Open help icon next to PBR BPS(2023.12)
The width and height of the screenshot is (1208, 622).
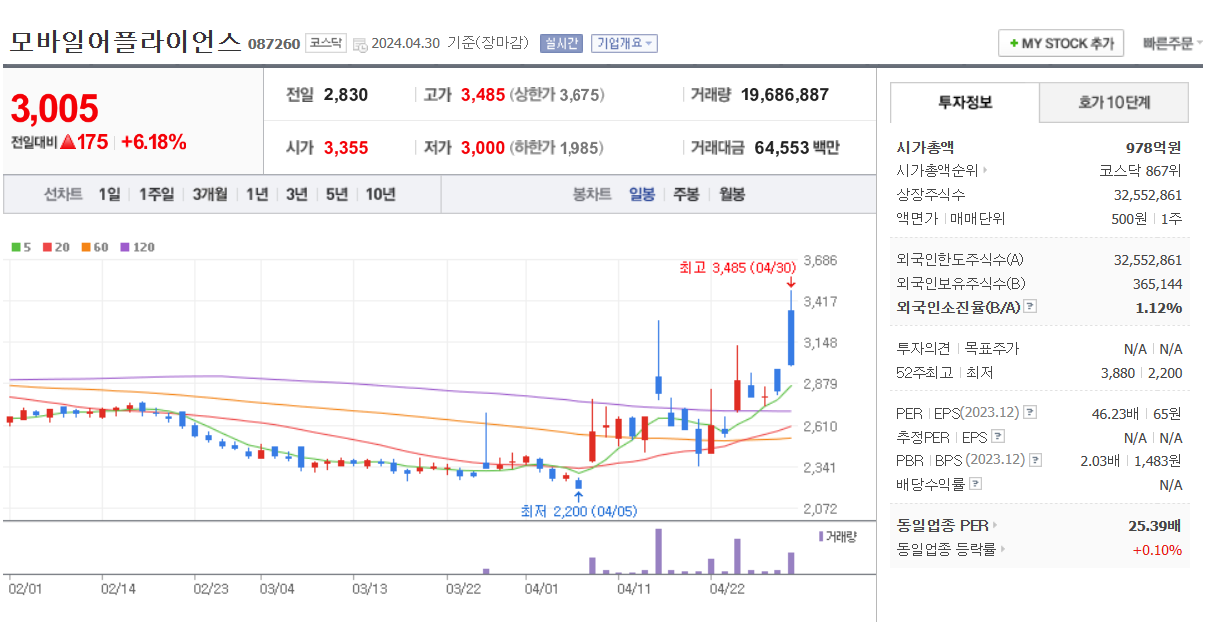coord(1035,461)
